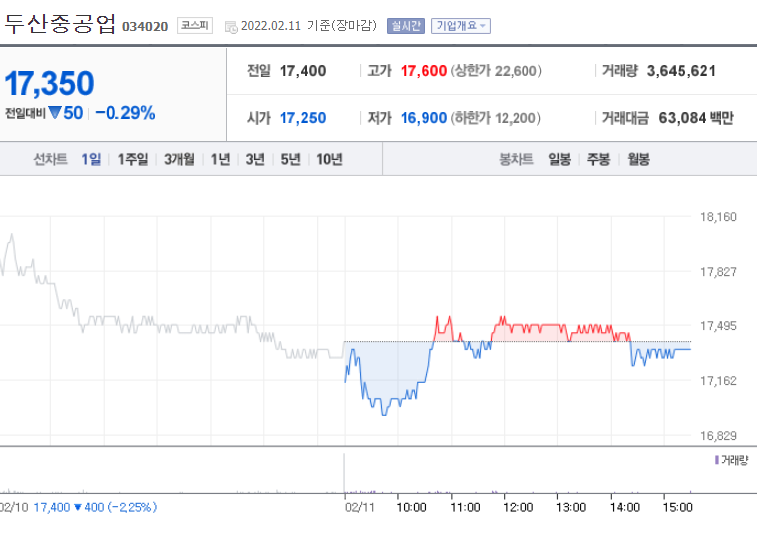Click the 거래량 legend marker in chart
Screen dimensions: 757x533
point(717,460)
